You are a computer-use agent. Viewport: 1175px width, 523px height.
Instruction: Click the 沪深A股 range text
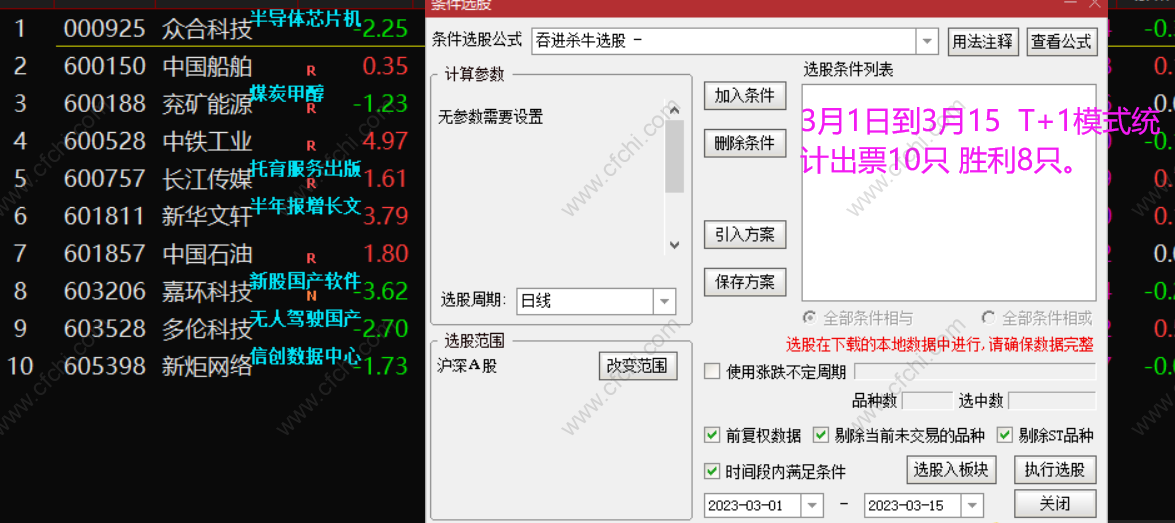[467, 366]
